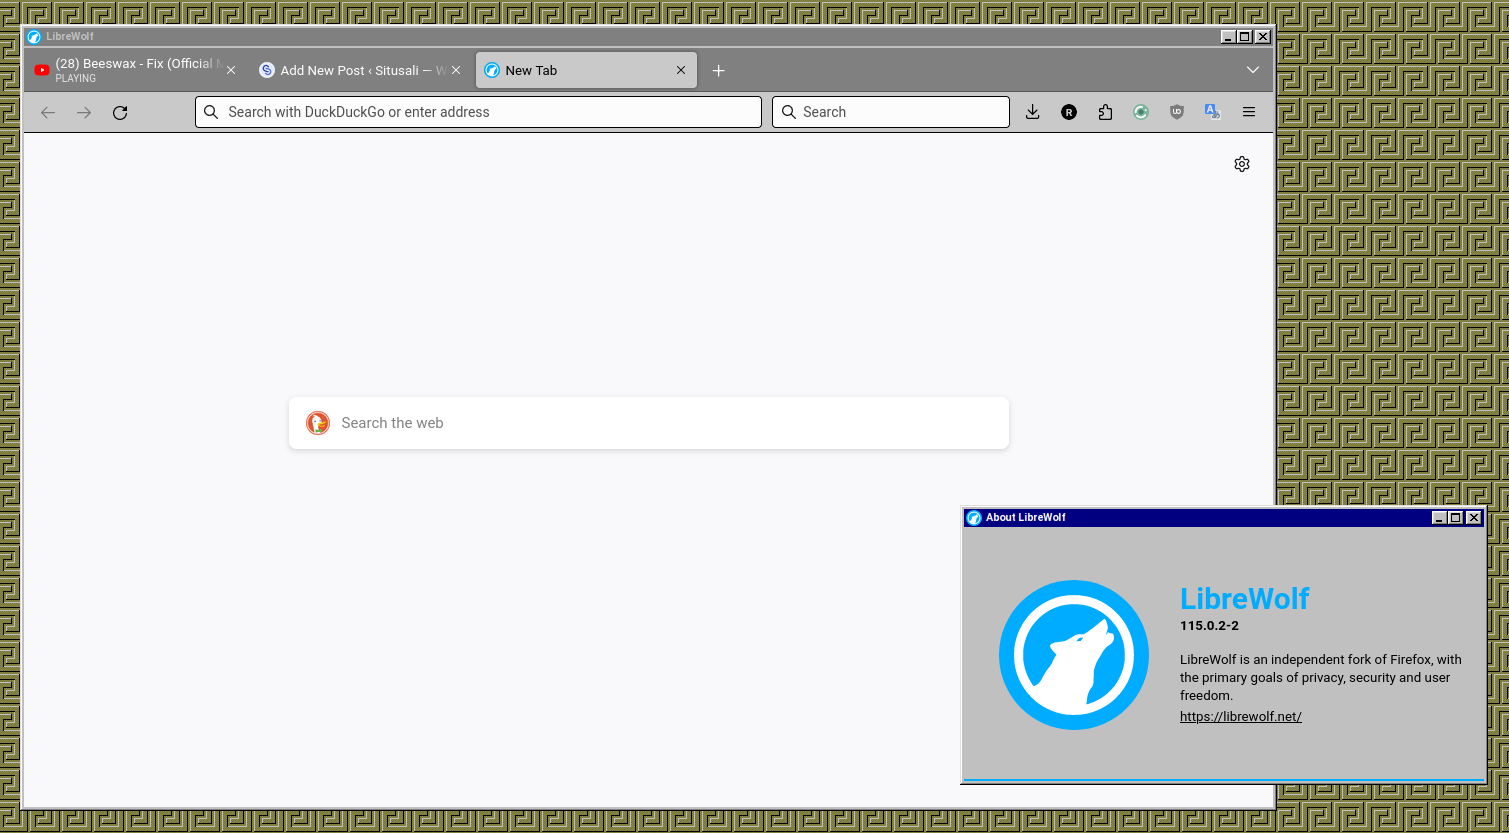This screenshot has height=833, width=1509.
Task: Open the green circular extension icon
Action: point(1141,112)
